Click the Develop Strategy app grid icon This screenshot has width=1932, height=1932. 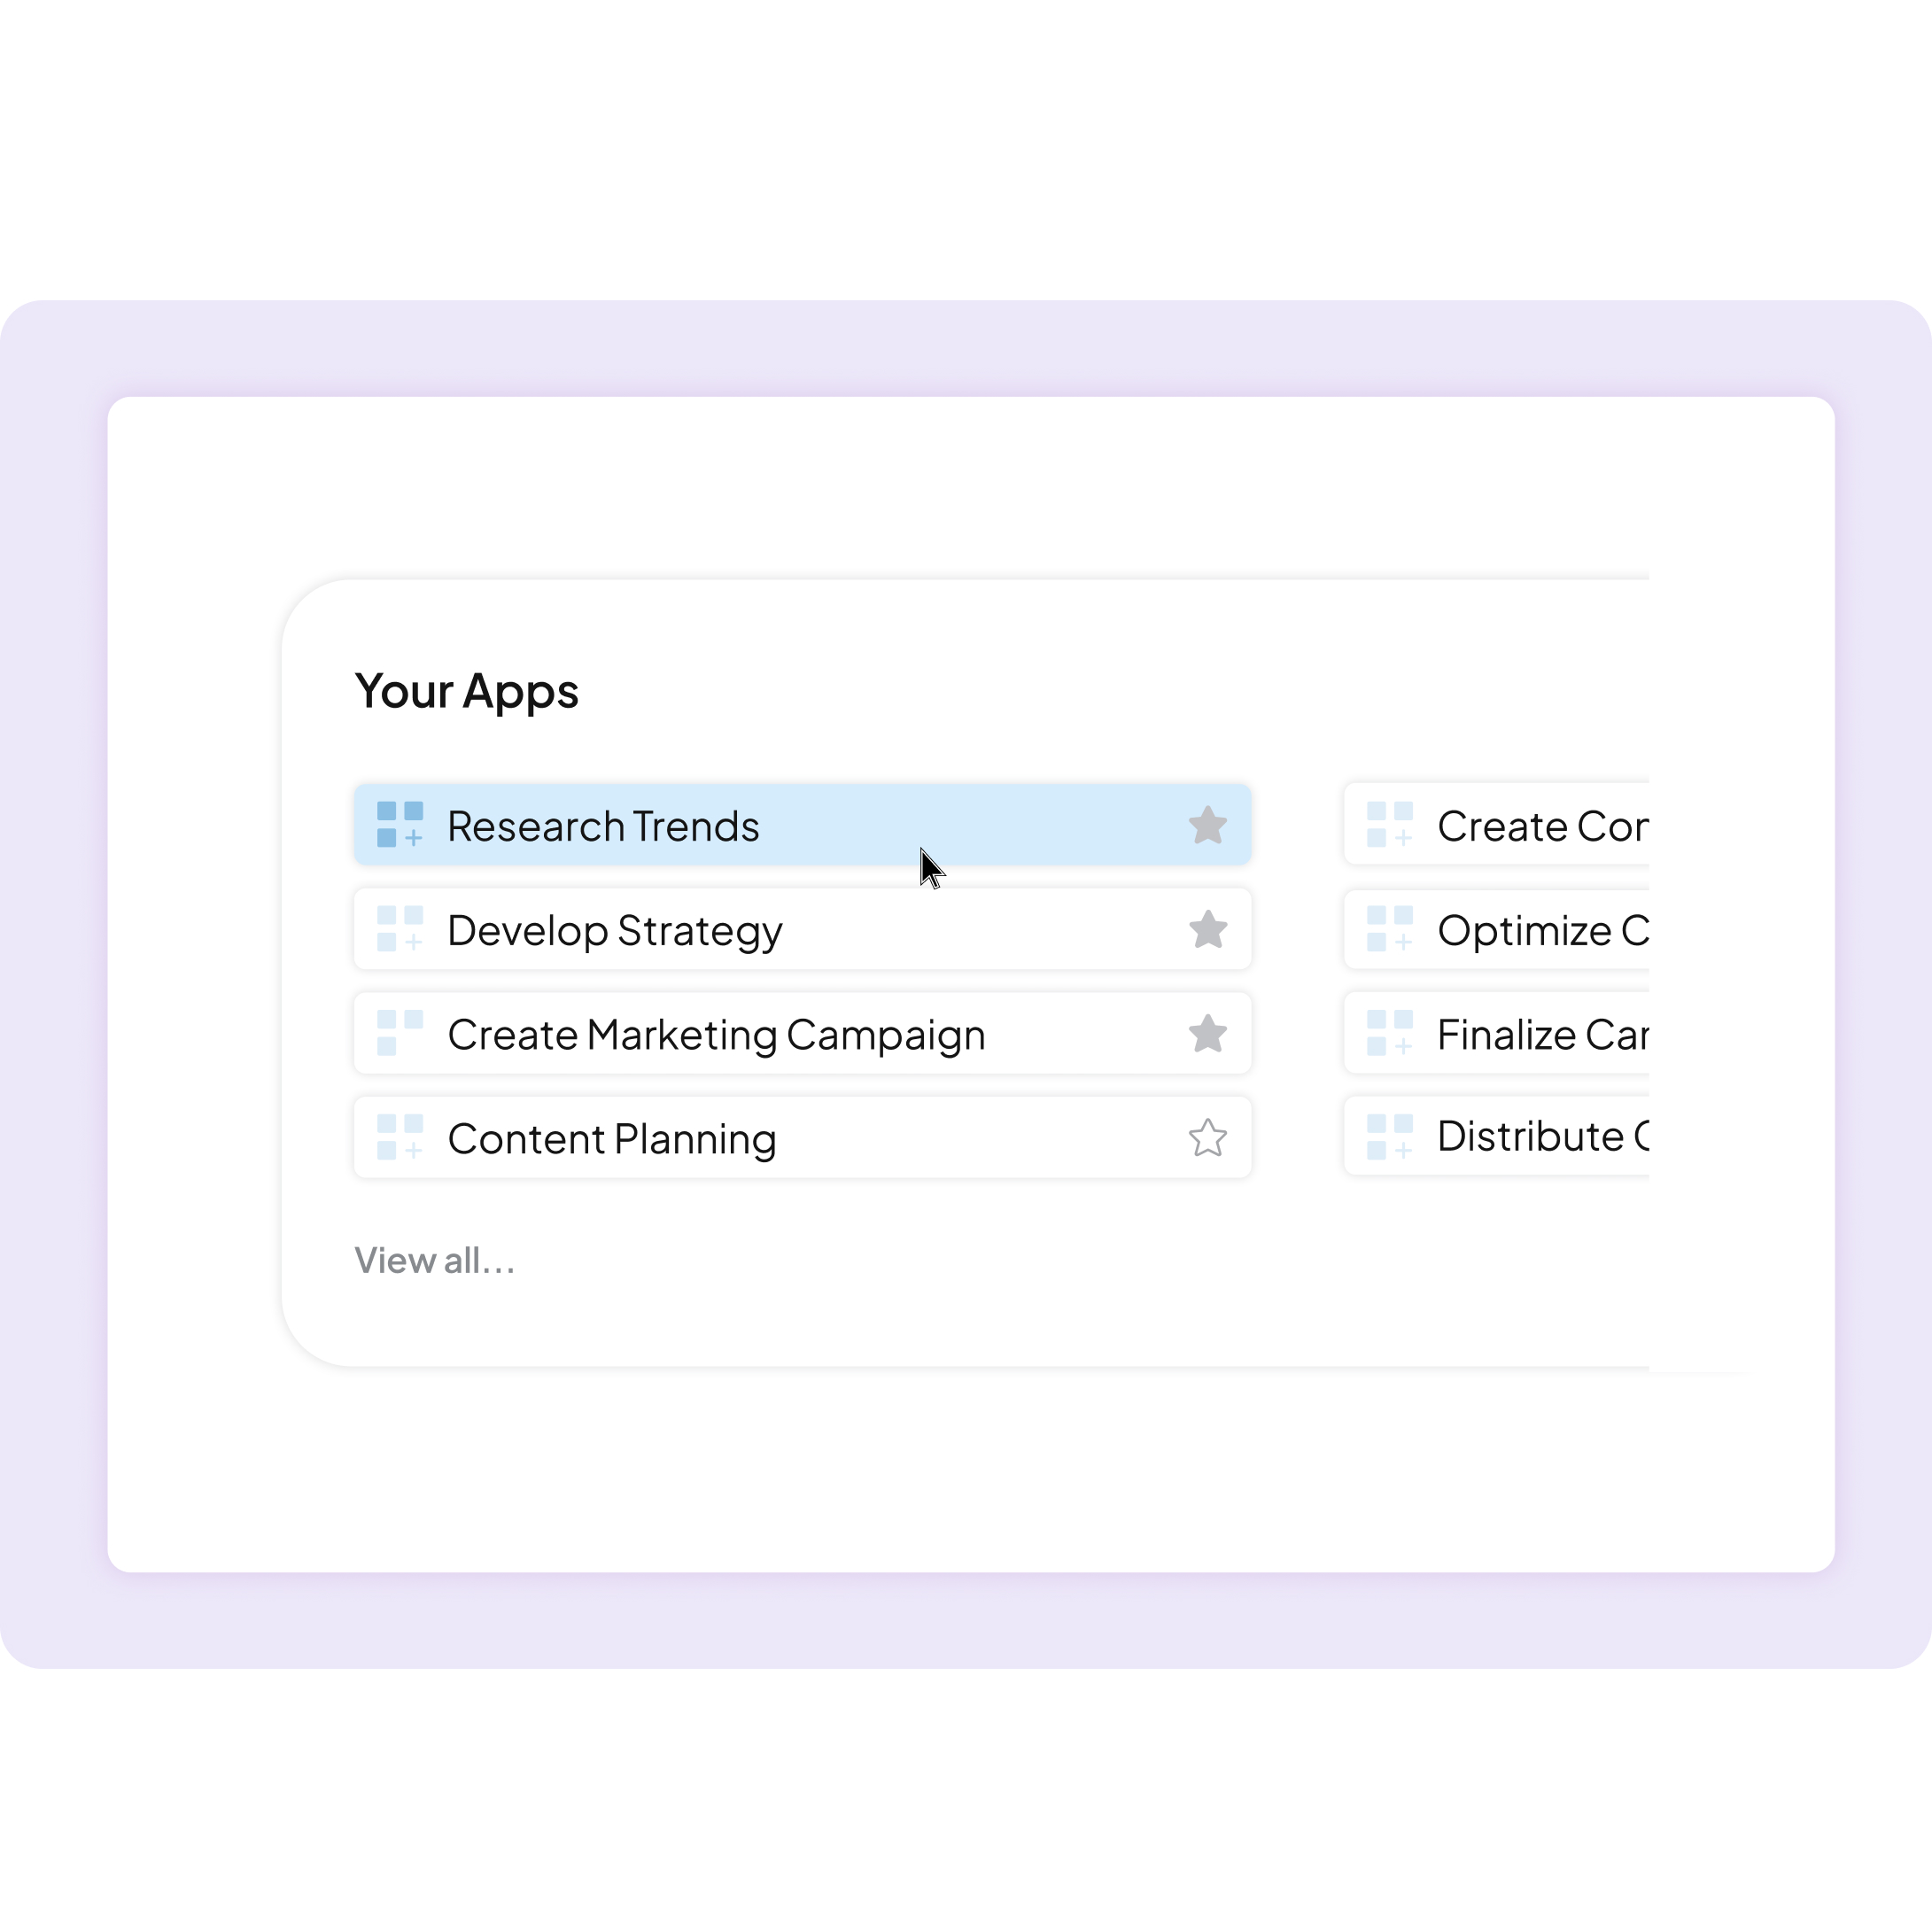[x=400, y=929]
